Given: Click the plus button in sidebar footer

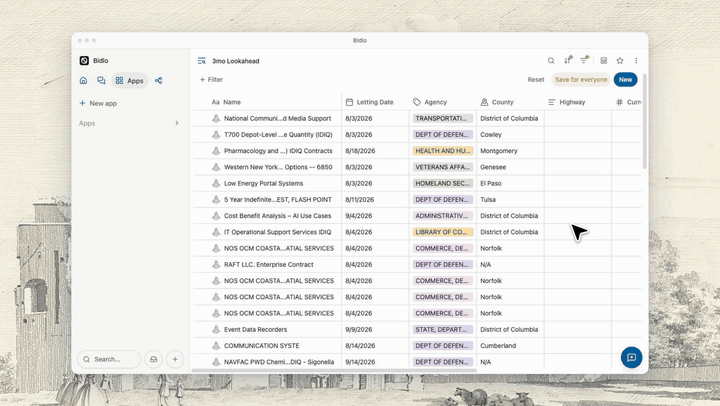Looking at the screenshot, I should coord(175,359).
